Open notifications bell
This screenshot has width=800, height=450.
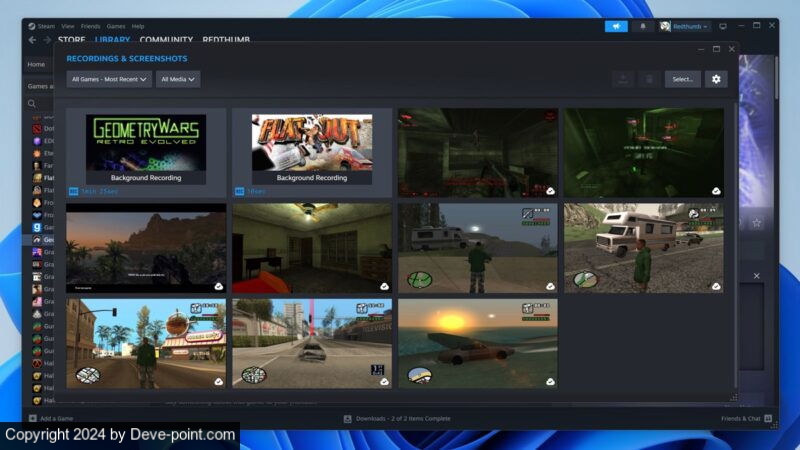pyautogui.click(x=642, y=26)
